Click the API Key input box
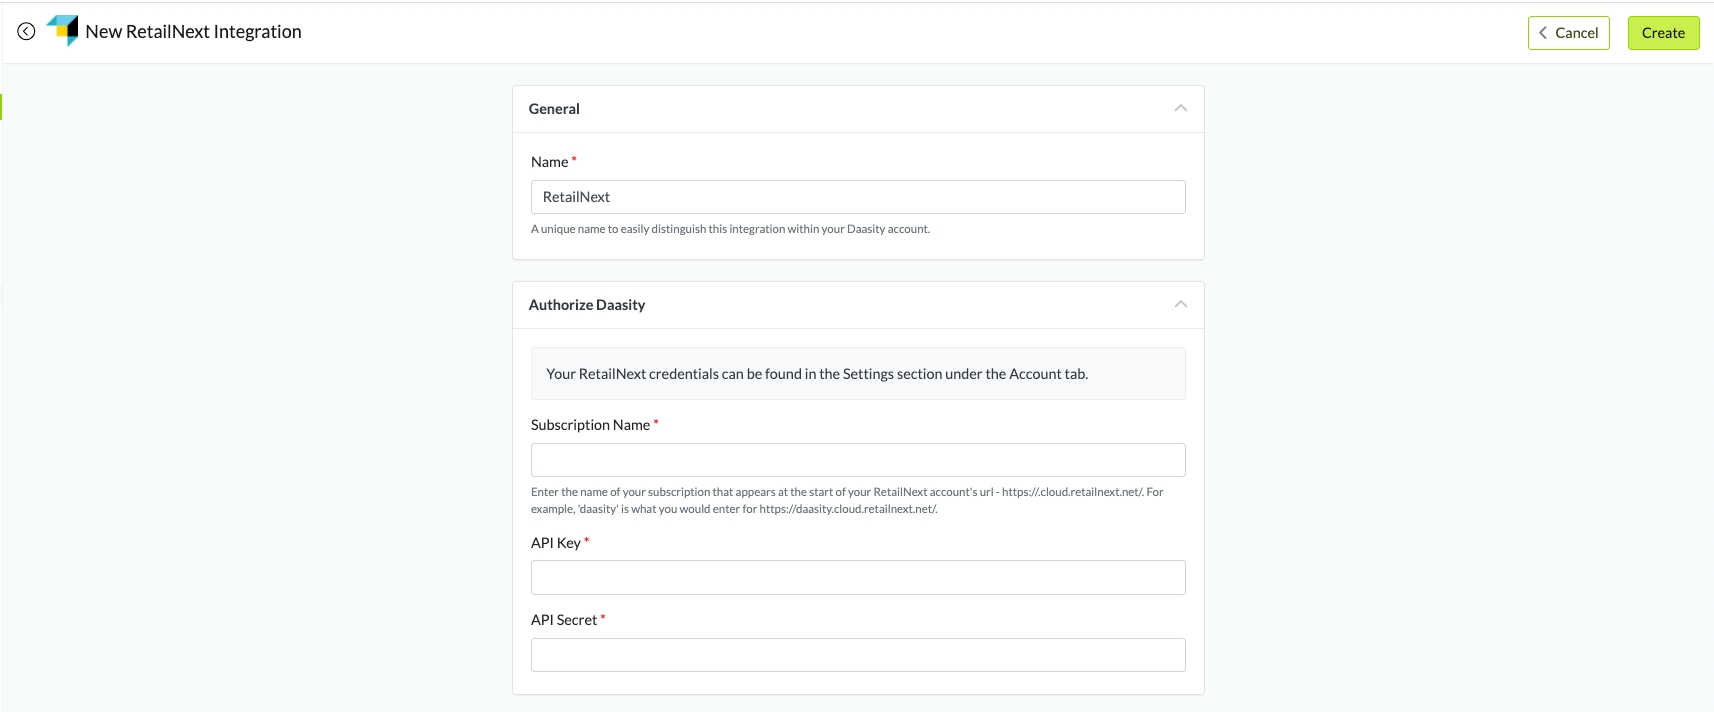 (857, 577)
